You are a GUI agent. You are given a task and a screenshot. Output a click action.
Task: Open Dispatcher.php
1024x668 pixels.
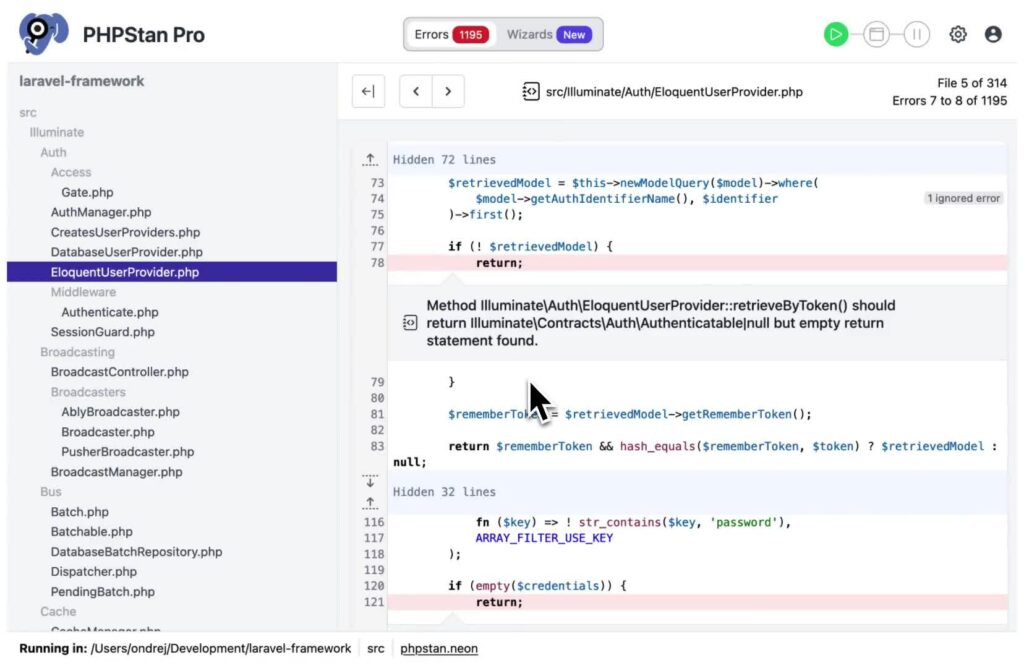tap(94, 571)
